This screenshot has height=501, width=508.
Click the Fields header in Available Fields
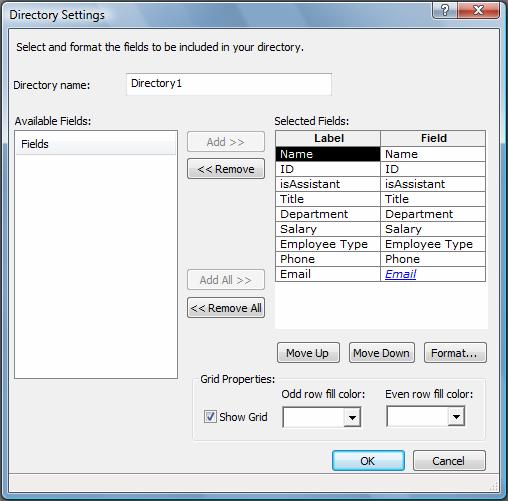tap(96, 144)
